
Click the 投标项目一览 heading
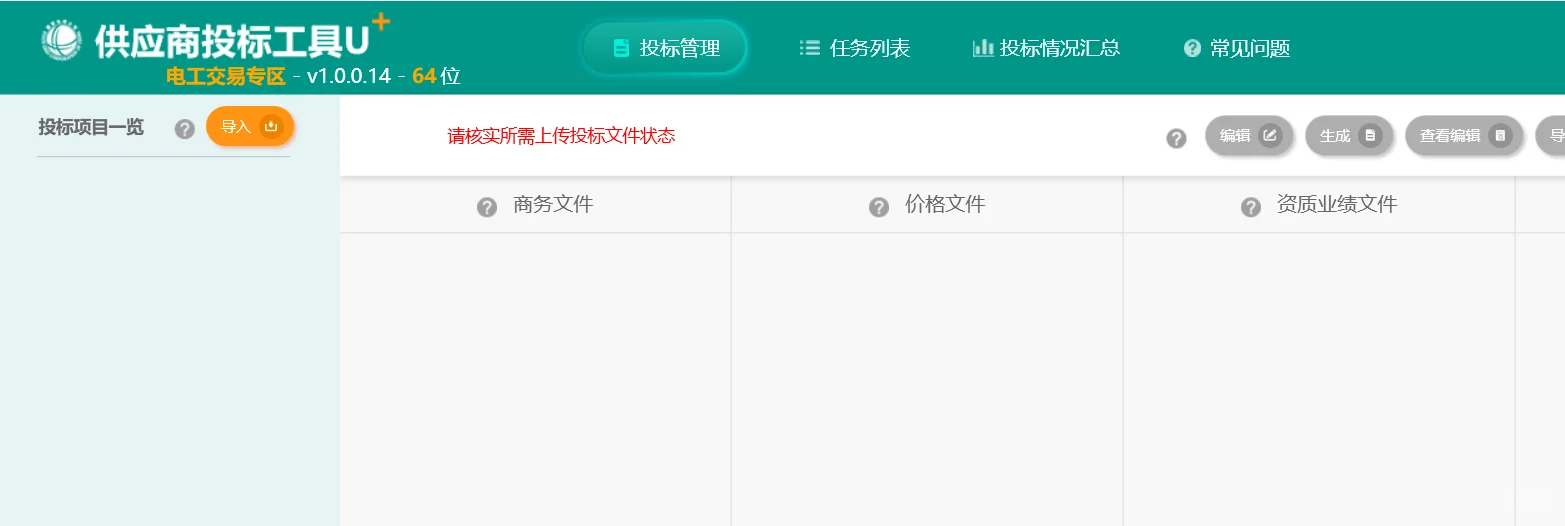click(x=91, y=127)
